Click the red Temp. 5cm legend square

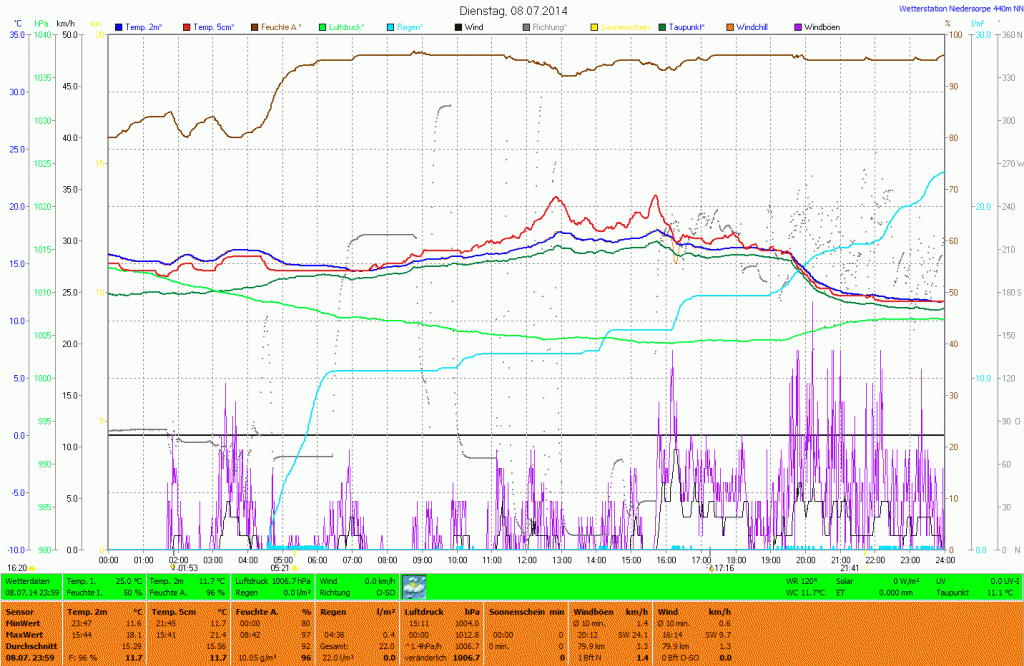click(x=187, y=26)
